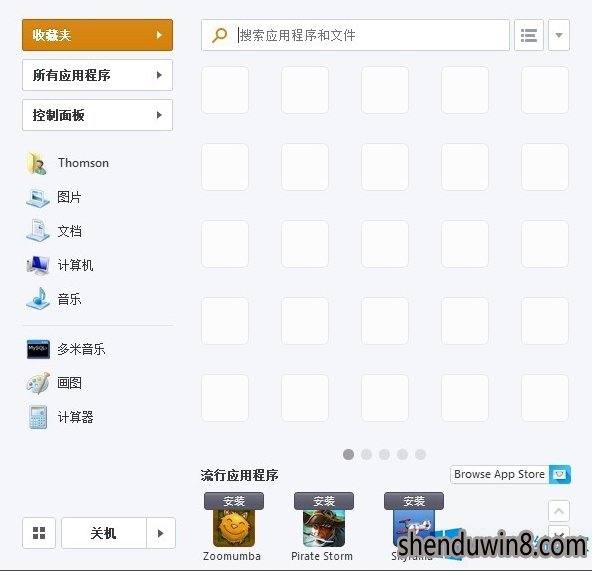The width and height of the screenshot is (592, 571).
Task: Expand 所有应用程序 menu
Action: (x=97, y=75)
